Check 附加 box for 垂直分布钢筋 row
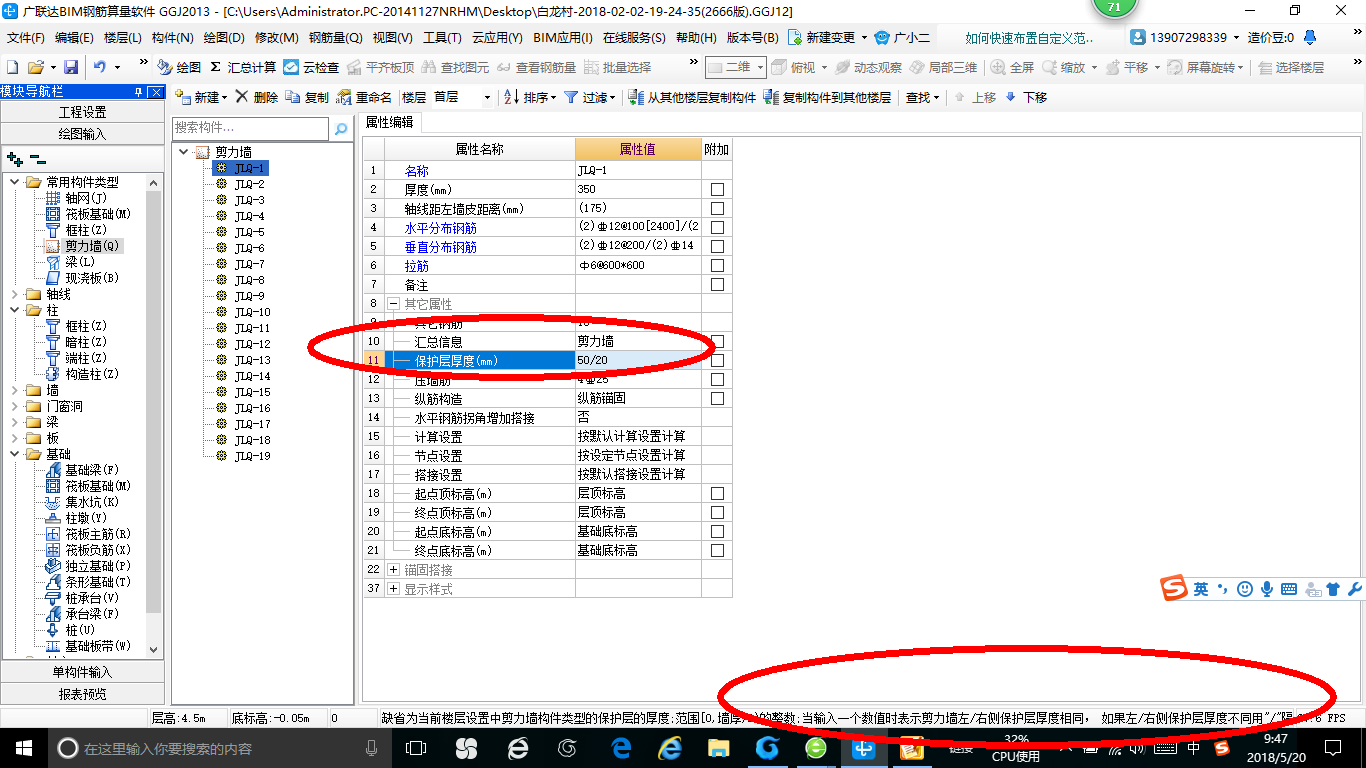 pos(717,247)
